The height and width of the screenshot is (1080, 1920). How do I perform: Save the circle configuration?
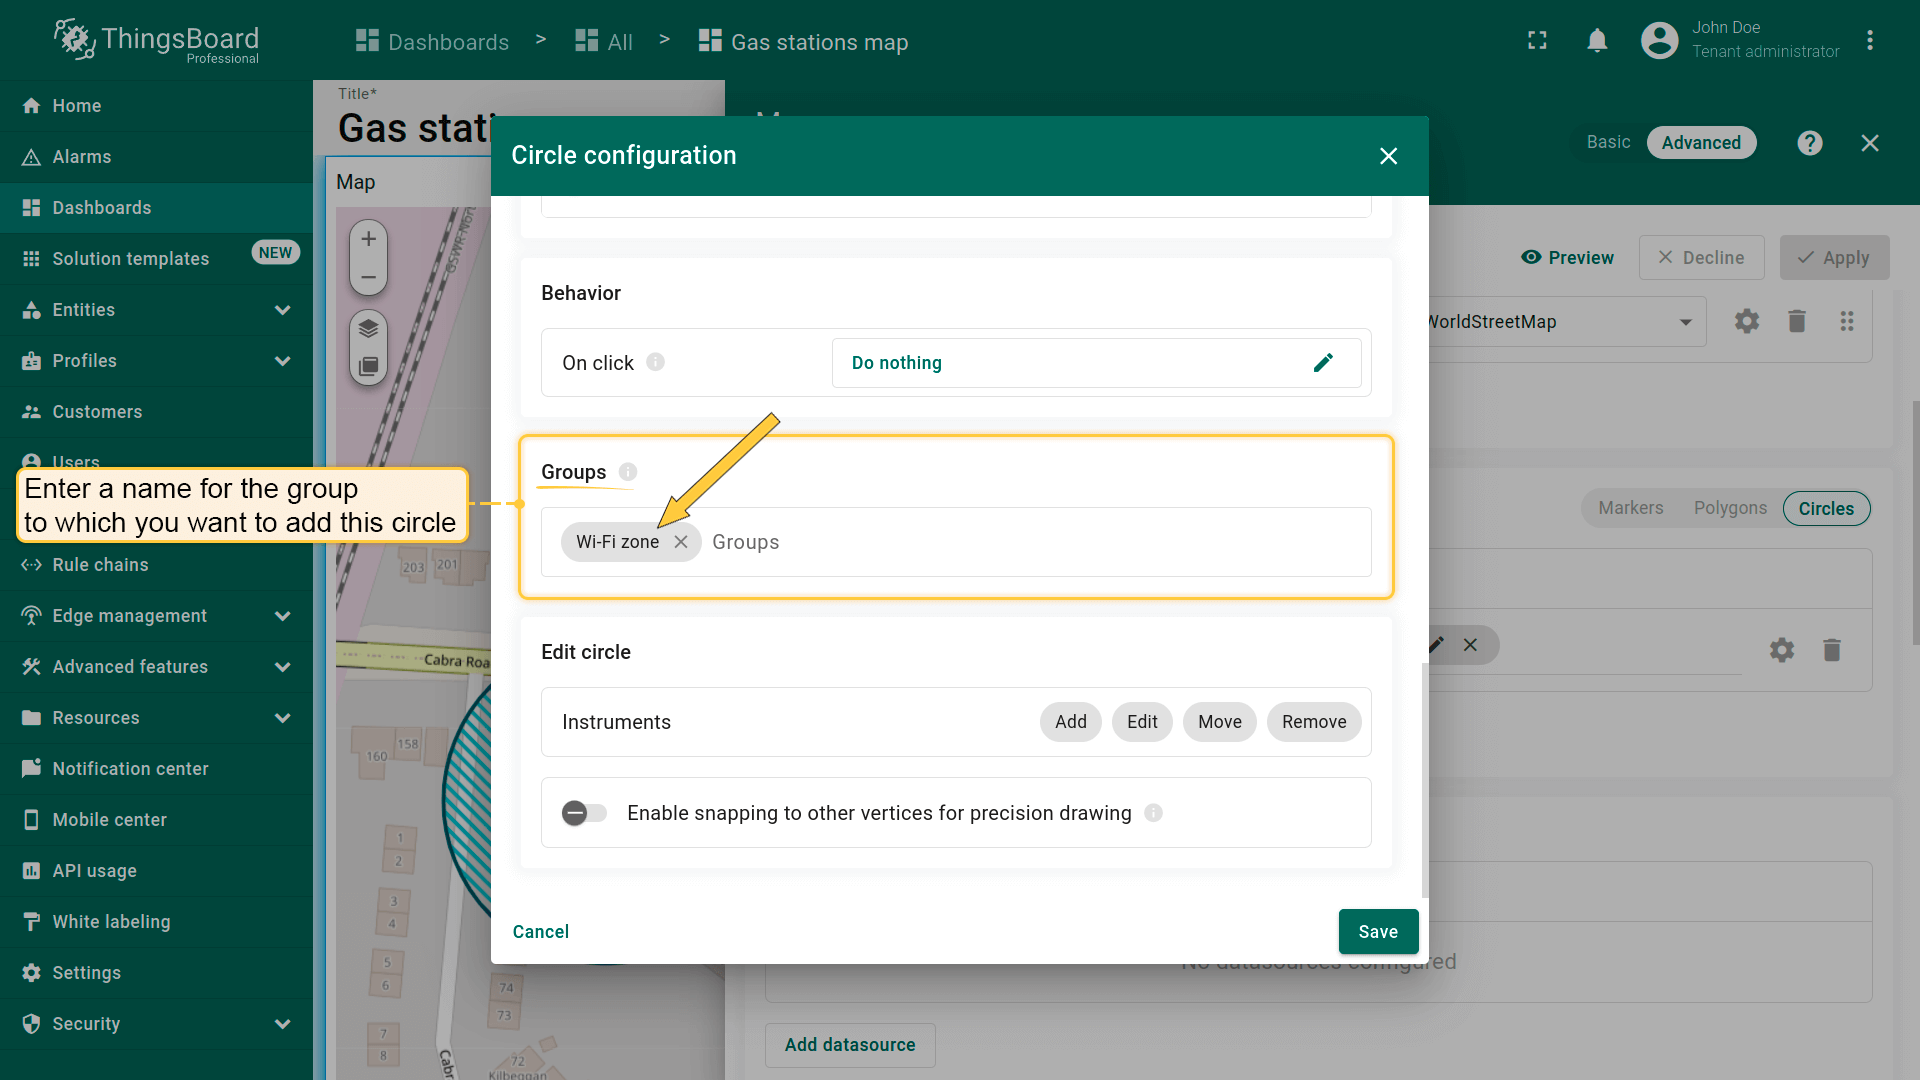1377,932
